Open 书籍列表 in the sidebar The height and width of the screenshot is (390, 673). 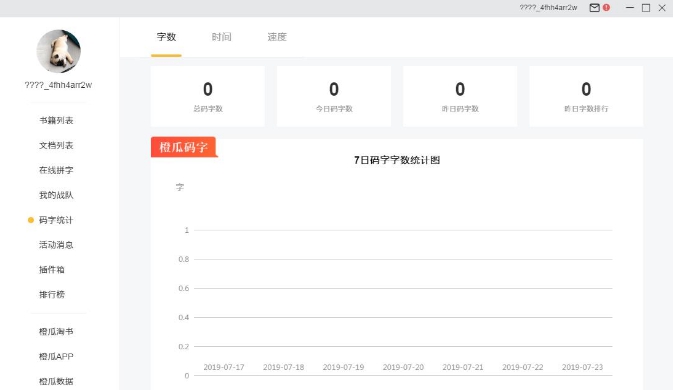pyautogui.click(x=56, y=121)
